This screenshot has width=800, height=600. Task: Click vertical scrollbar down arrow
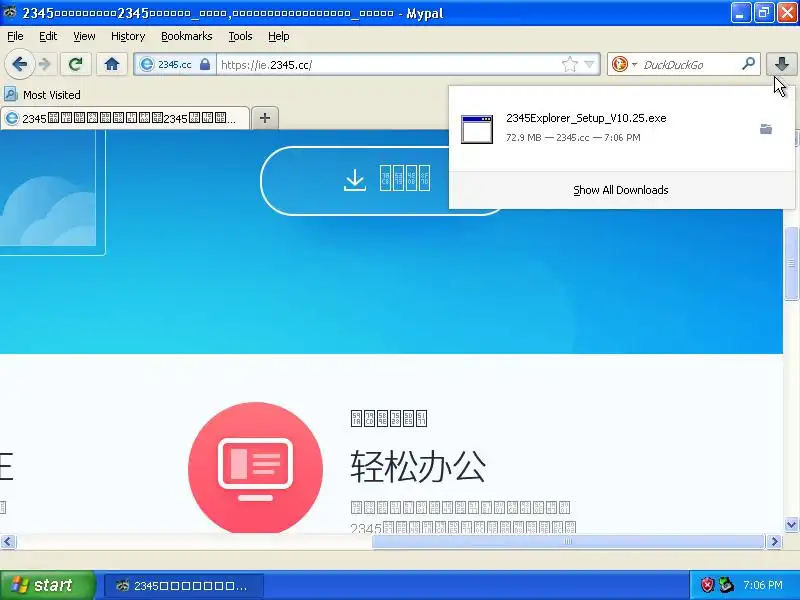[791, 524]
